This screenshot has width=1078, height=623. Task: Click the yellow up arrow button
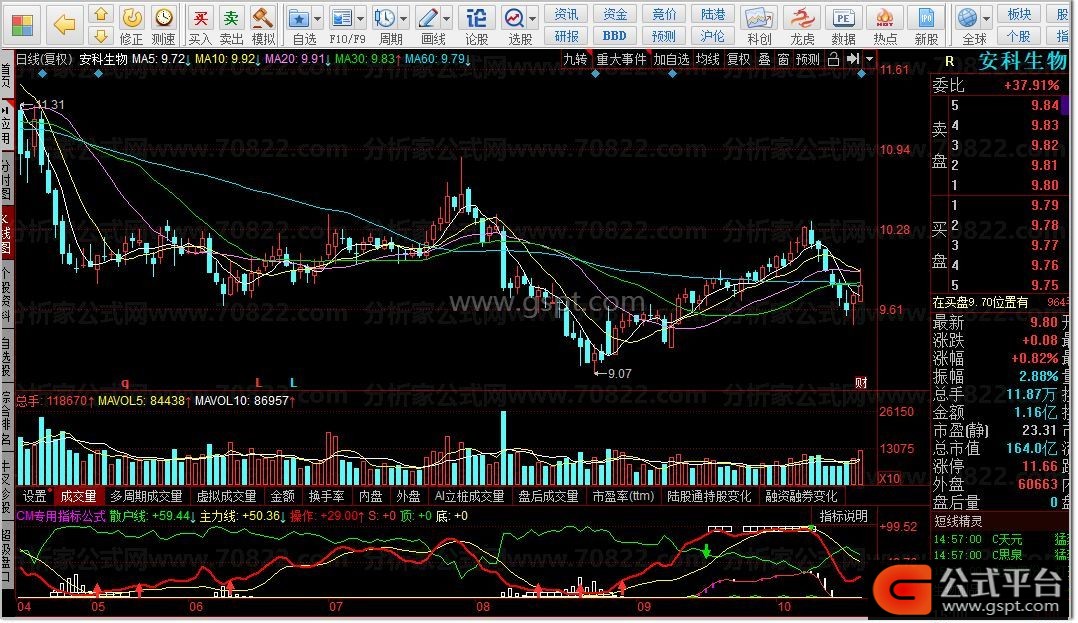pos(101,14)
